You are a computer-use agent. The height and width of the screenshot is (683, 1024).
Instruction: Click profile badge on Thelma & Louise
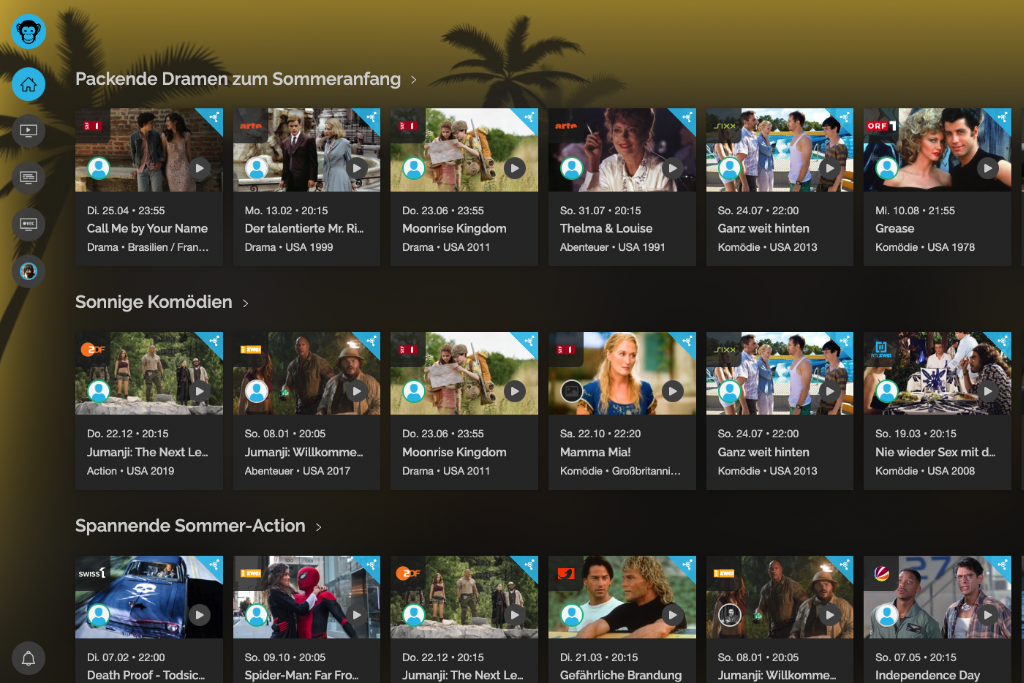pyautogui.click(x=571, y=168)
